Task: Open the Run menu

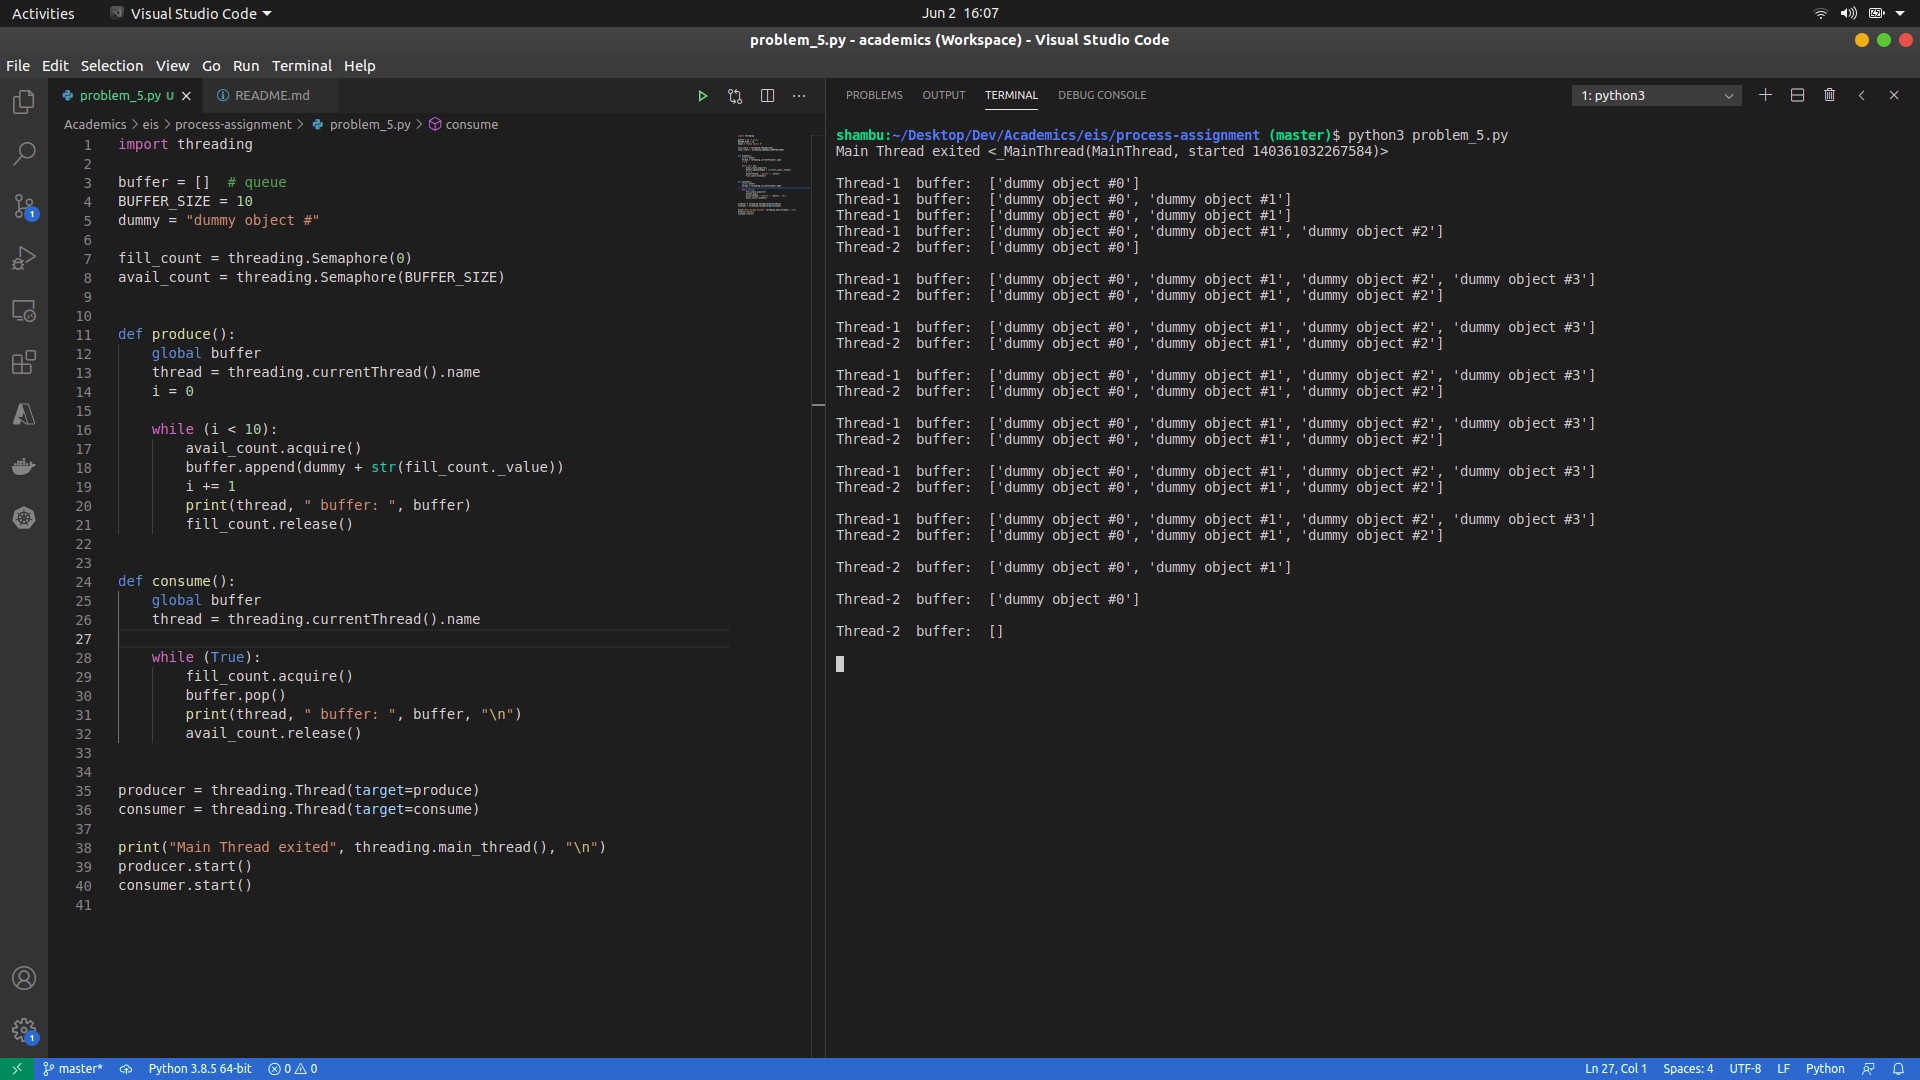Action: 246,66
